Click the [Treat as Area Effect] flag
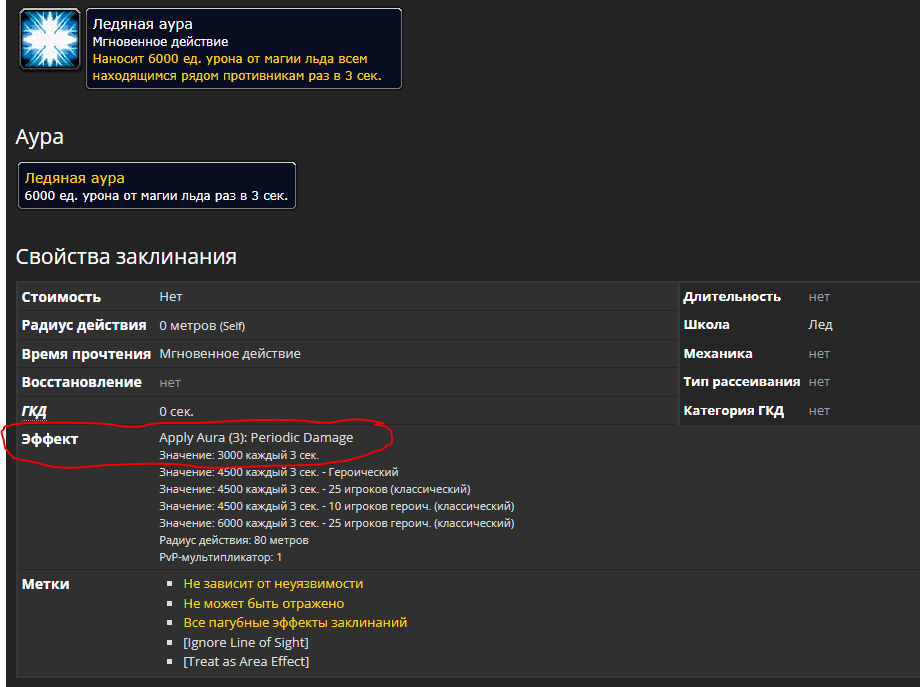 246,661
